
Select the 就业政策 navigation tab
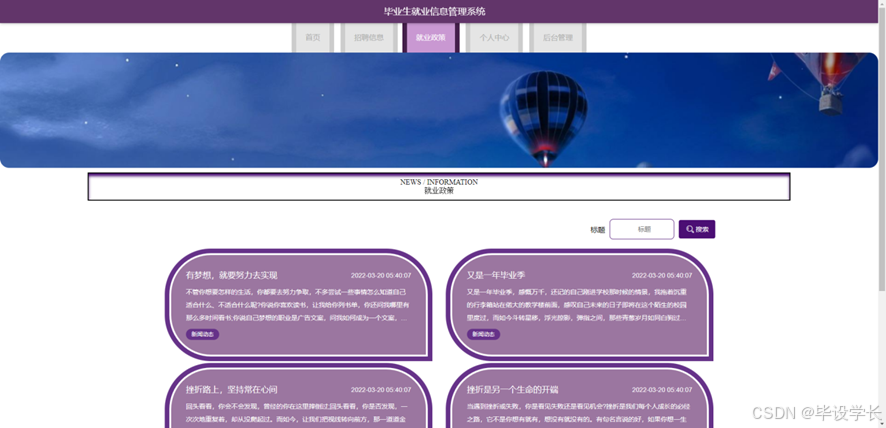(431, 38)
